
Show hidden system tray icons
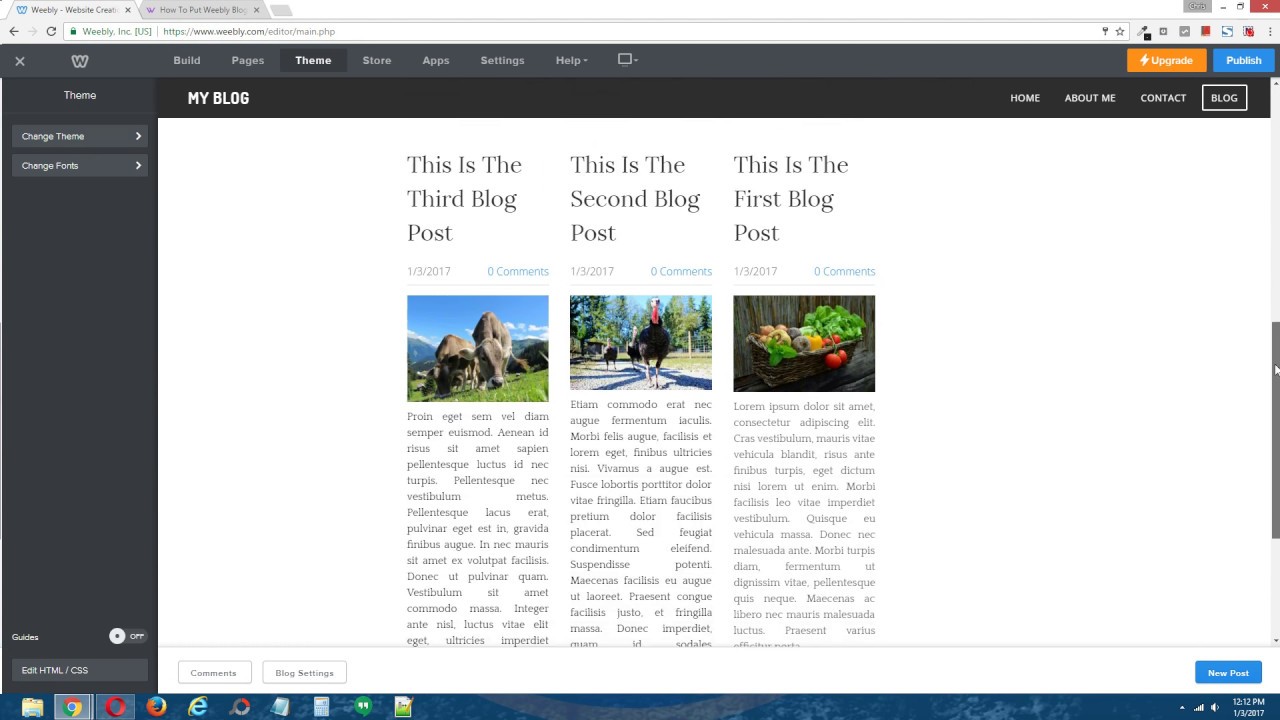tap(1181, 707)
